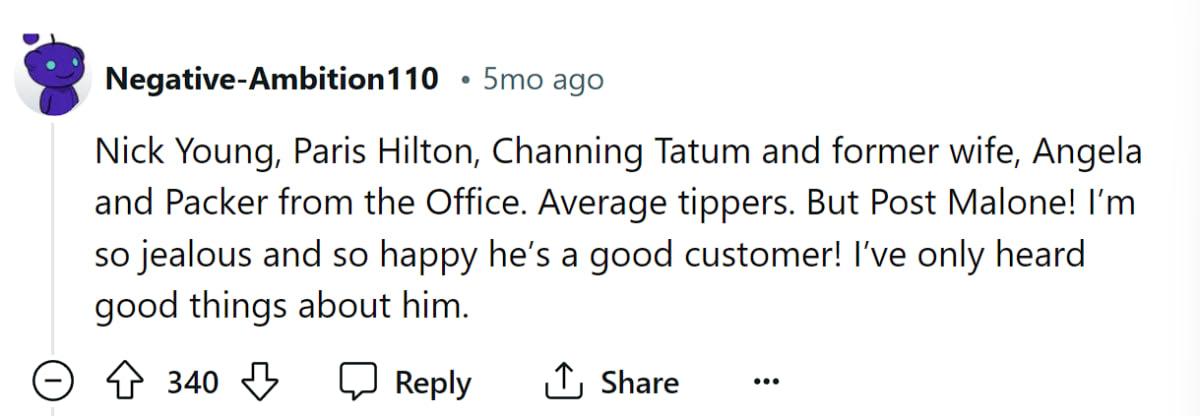Click the "5mo ago" timestamp
The width and height of the screenshot is (1200, 416).
pos(543,79)
